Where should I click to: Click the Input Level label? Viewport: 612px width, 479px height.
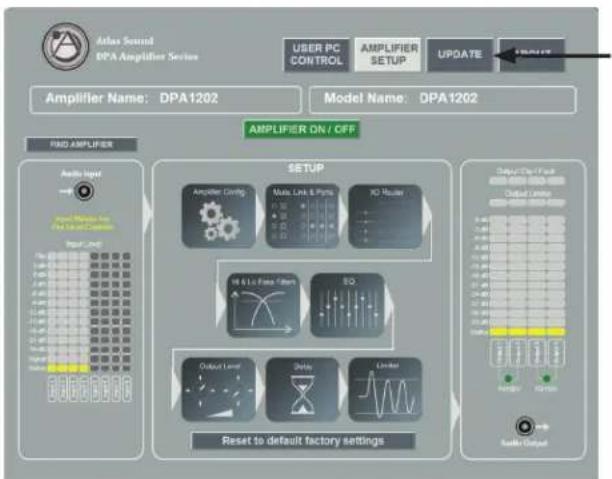pyautogui.click(x=84, y=244)
